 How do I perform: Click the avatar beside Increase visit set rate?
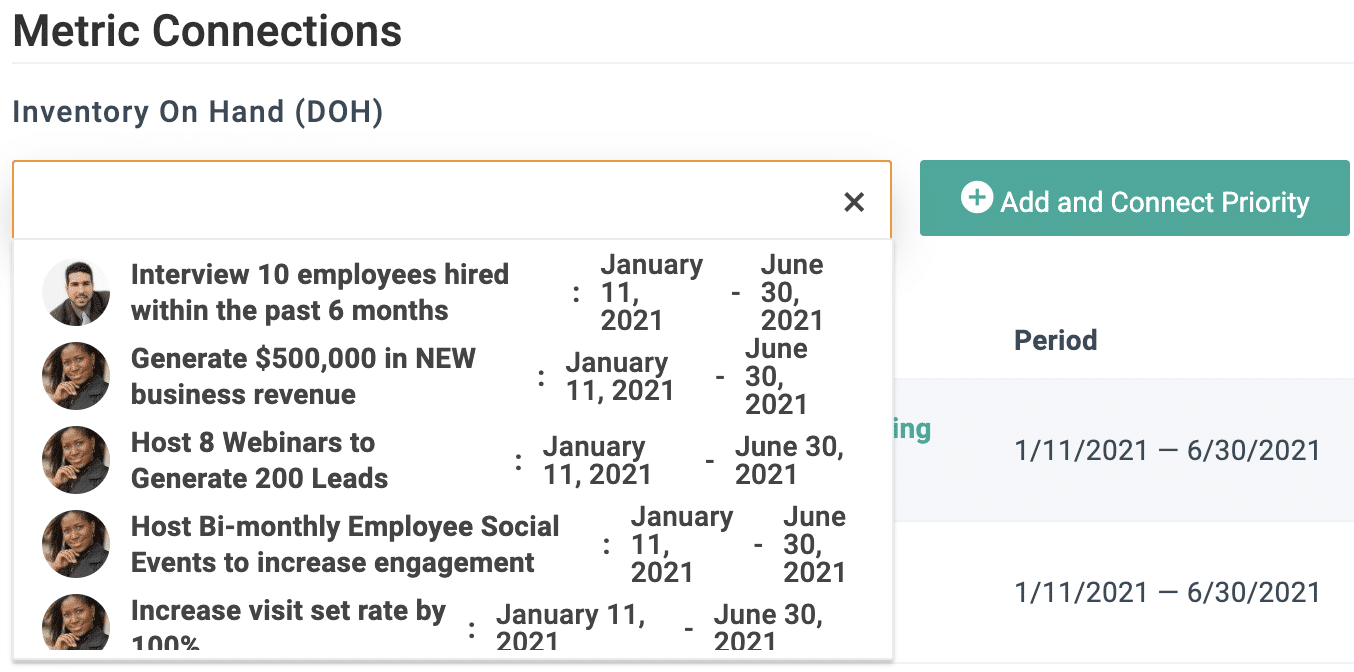click(x=76, y=624)
